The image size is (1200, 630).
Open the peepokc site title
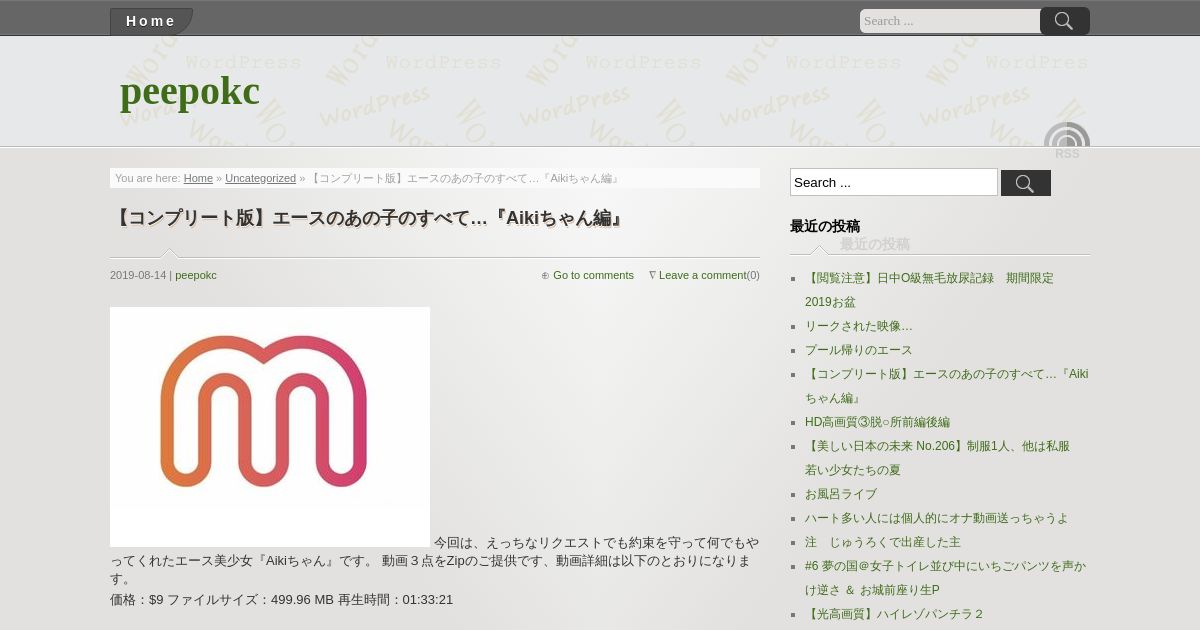pos(190,91)
